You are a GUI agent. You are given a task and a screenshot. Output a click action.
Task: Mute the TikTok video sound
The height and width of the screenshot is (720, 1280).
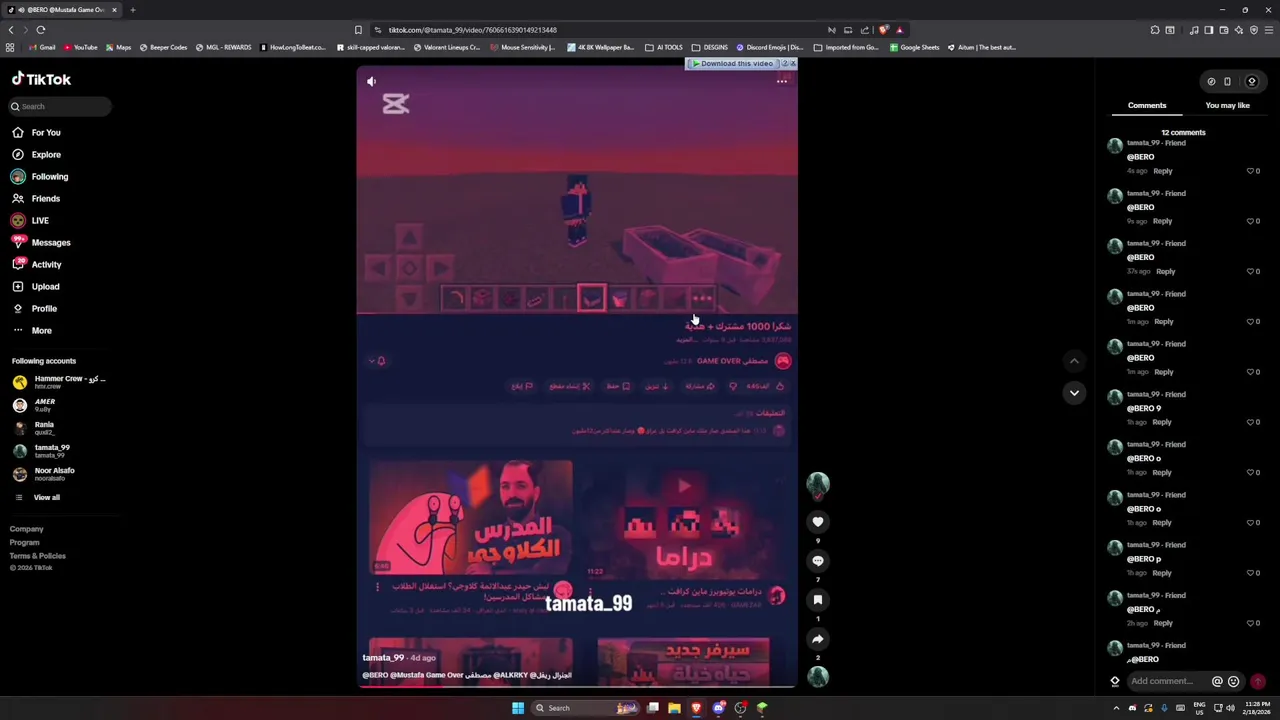point(371,82)
